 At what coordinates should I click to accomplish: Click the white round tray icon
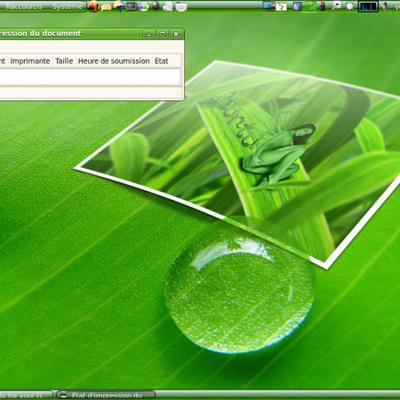click(x=350, y=6)
